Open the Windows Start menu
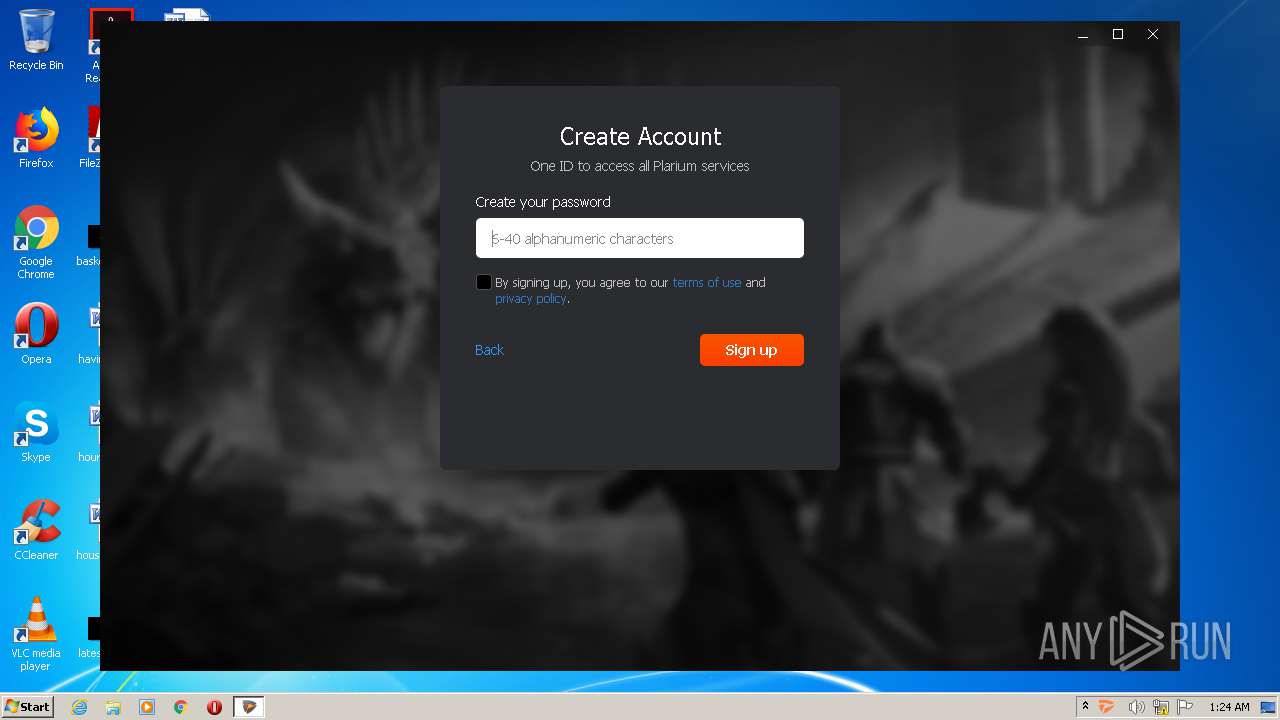The height and width of the screenshot is (720, 1280). [27, 706]
